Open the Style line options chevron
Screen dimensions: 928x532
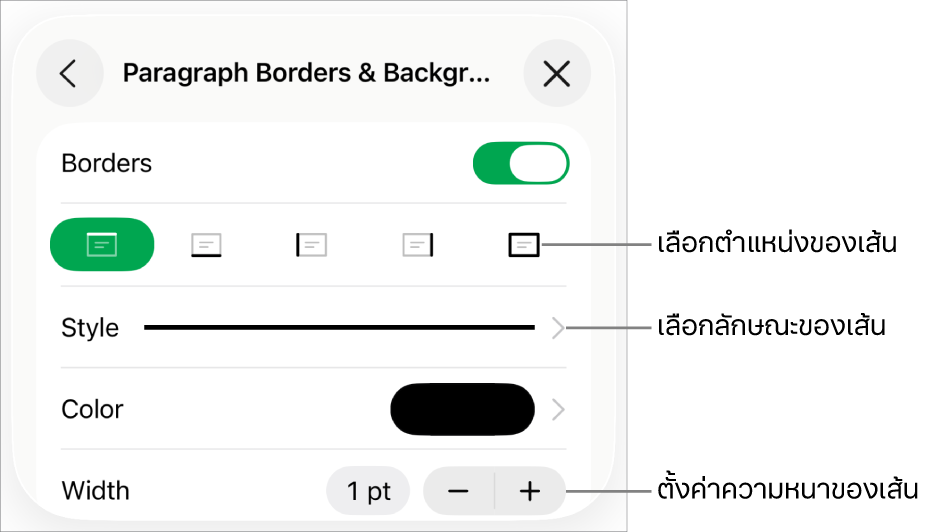tap(558, 327)
